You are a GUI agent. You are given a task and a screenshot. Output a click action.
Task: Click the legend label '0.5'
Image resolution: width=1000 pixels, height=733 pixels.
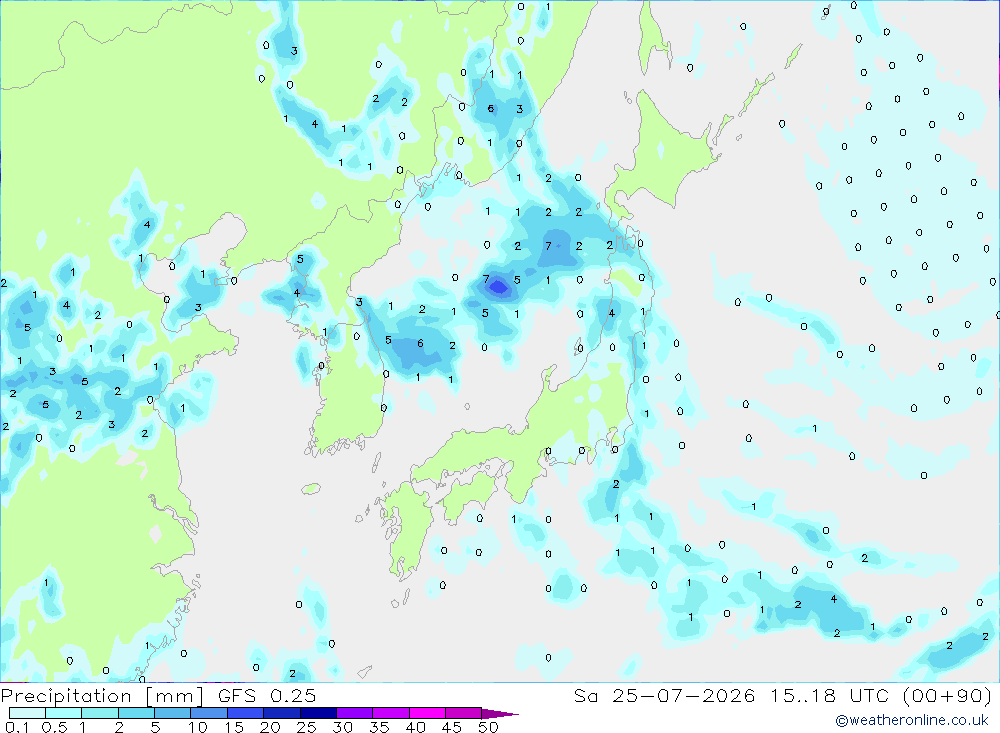[54, 727]
